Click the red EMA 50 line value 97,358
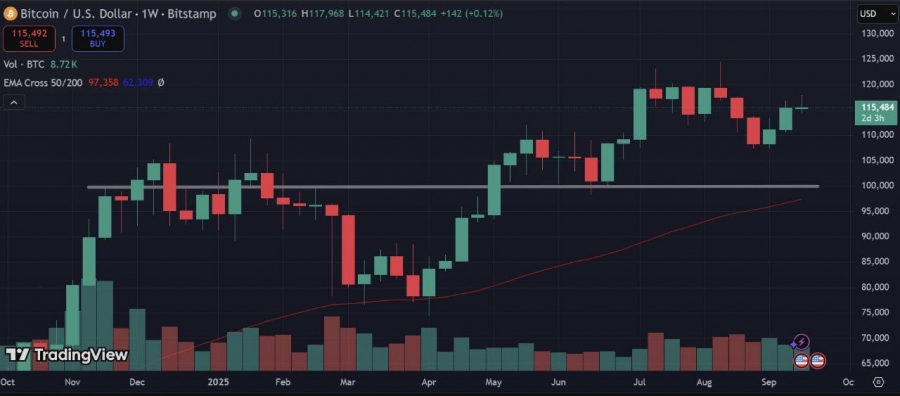The width and height of the screenshot is (900, 396). (x=103, y=83)
